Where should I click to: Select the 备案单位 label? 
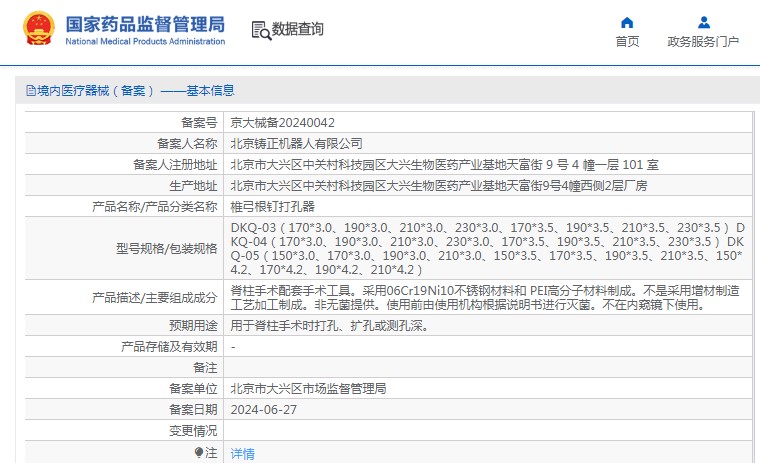pyautogui.click(x=193, y=389)
